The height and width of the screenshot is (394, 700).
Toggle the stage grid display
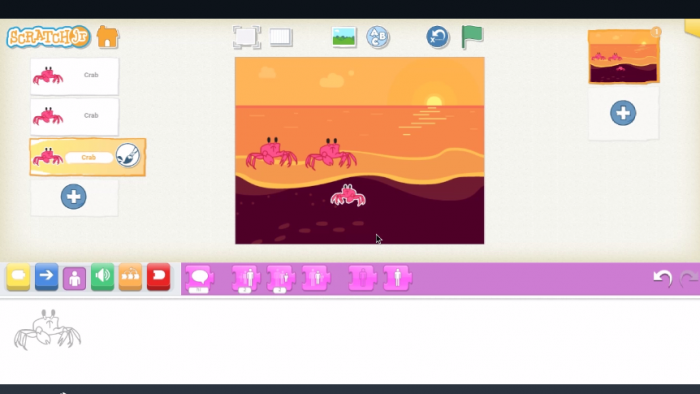coord(281,37)
